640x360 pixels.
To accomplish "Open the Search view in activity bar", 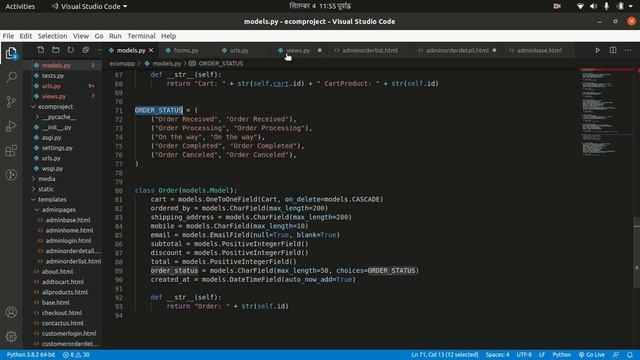I will 11,77.
